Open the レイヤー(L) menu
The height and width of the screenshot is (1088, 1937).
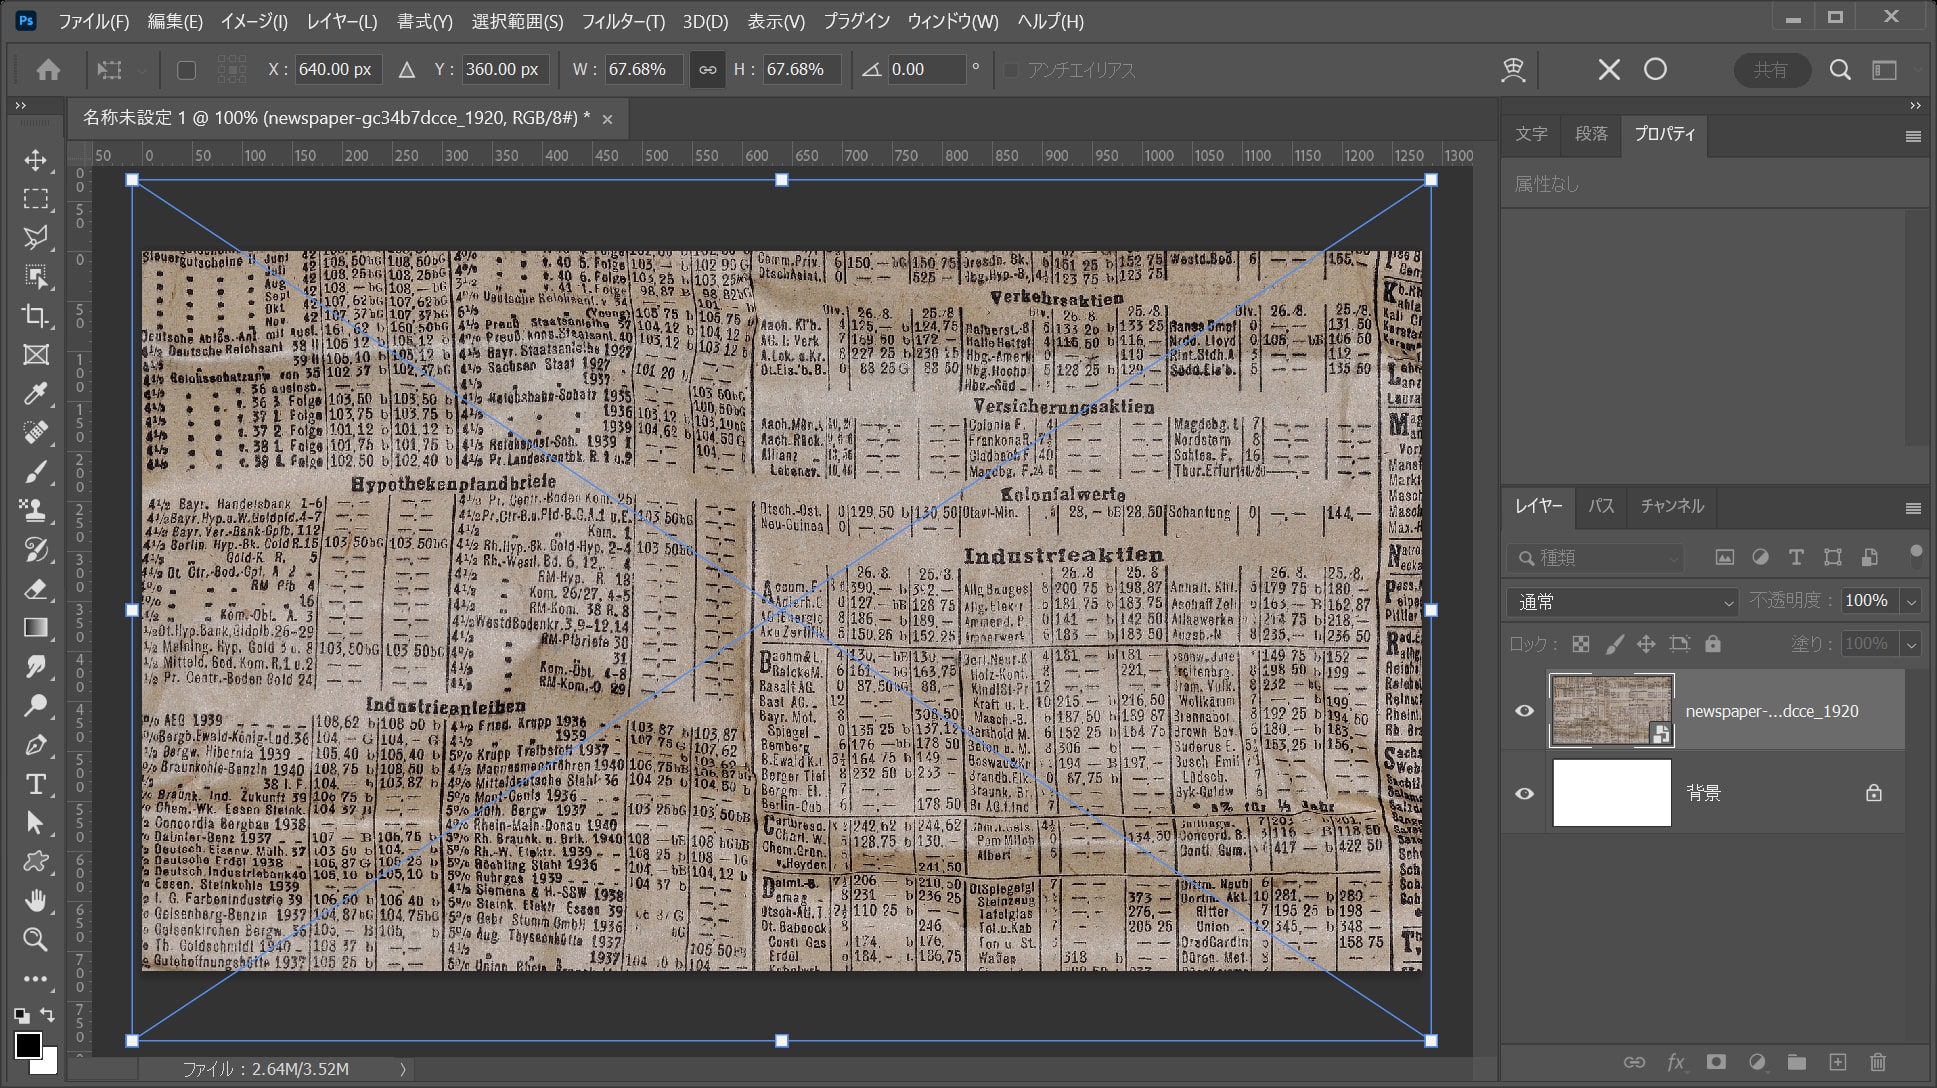coord(342,21)
